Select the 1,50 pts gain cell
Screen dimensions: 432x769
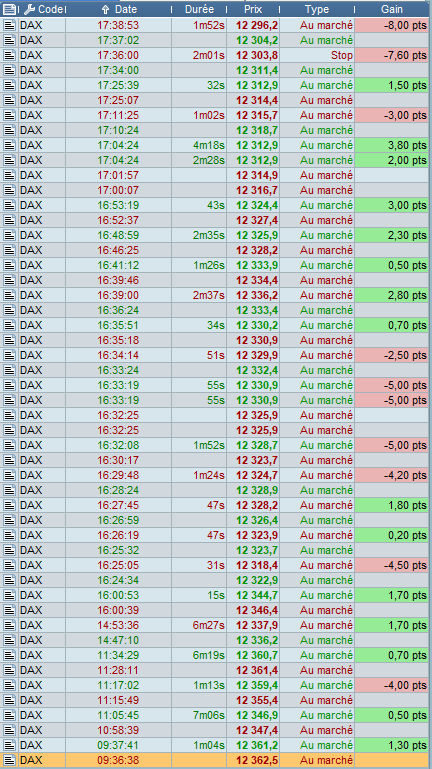click(x=392, y=85)
